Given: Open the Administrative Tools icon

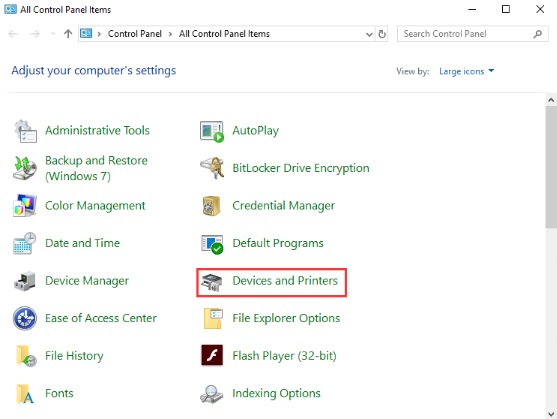Looking at the screenshot, I should (25, 131).
